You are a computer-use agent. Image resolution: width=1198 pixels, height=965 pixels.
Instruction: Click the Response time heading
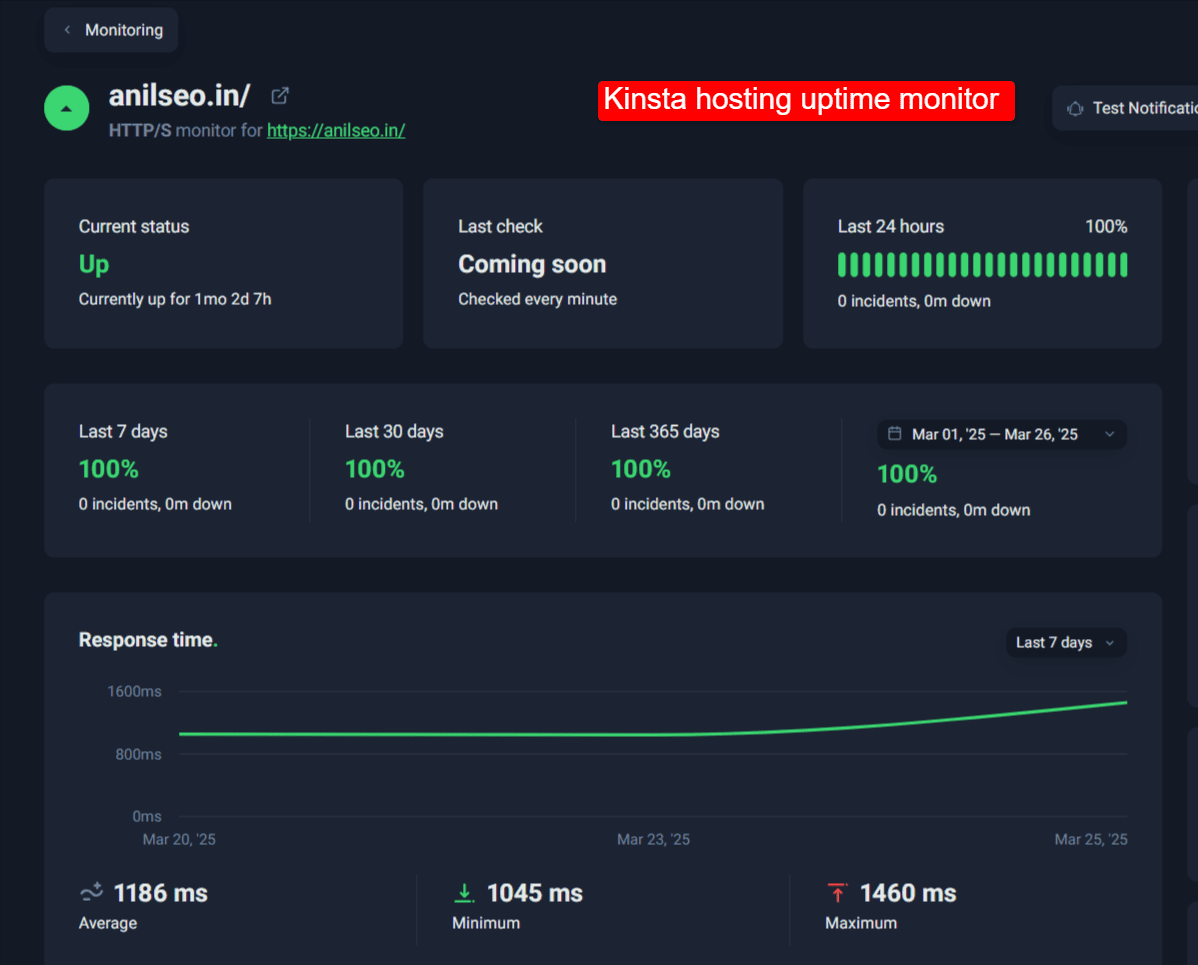pyautogui.click(x=148, y=640)
